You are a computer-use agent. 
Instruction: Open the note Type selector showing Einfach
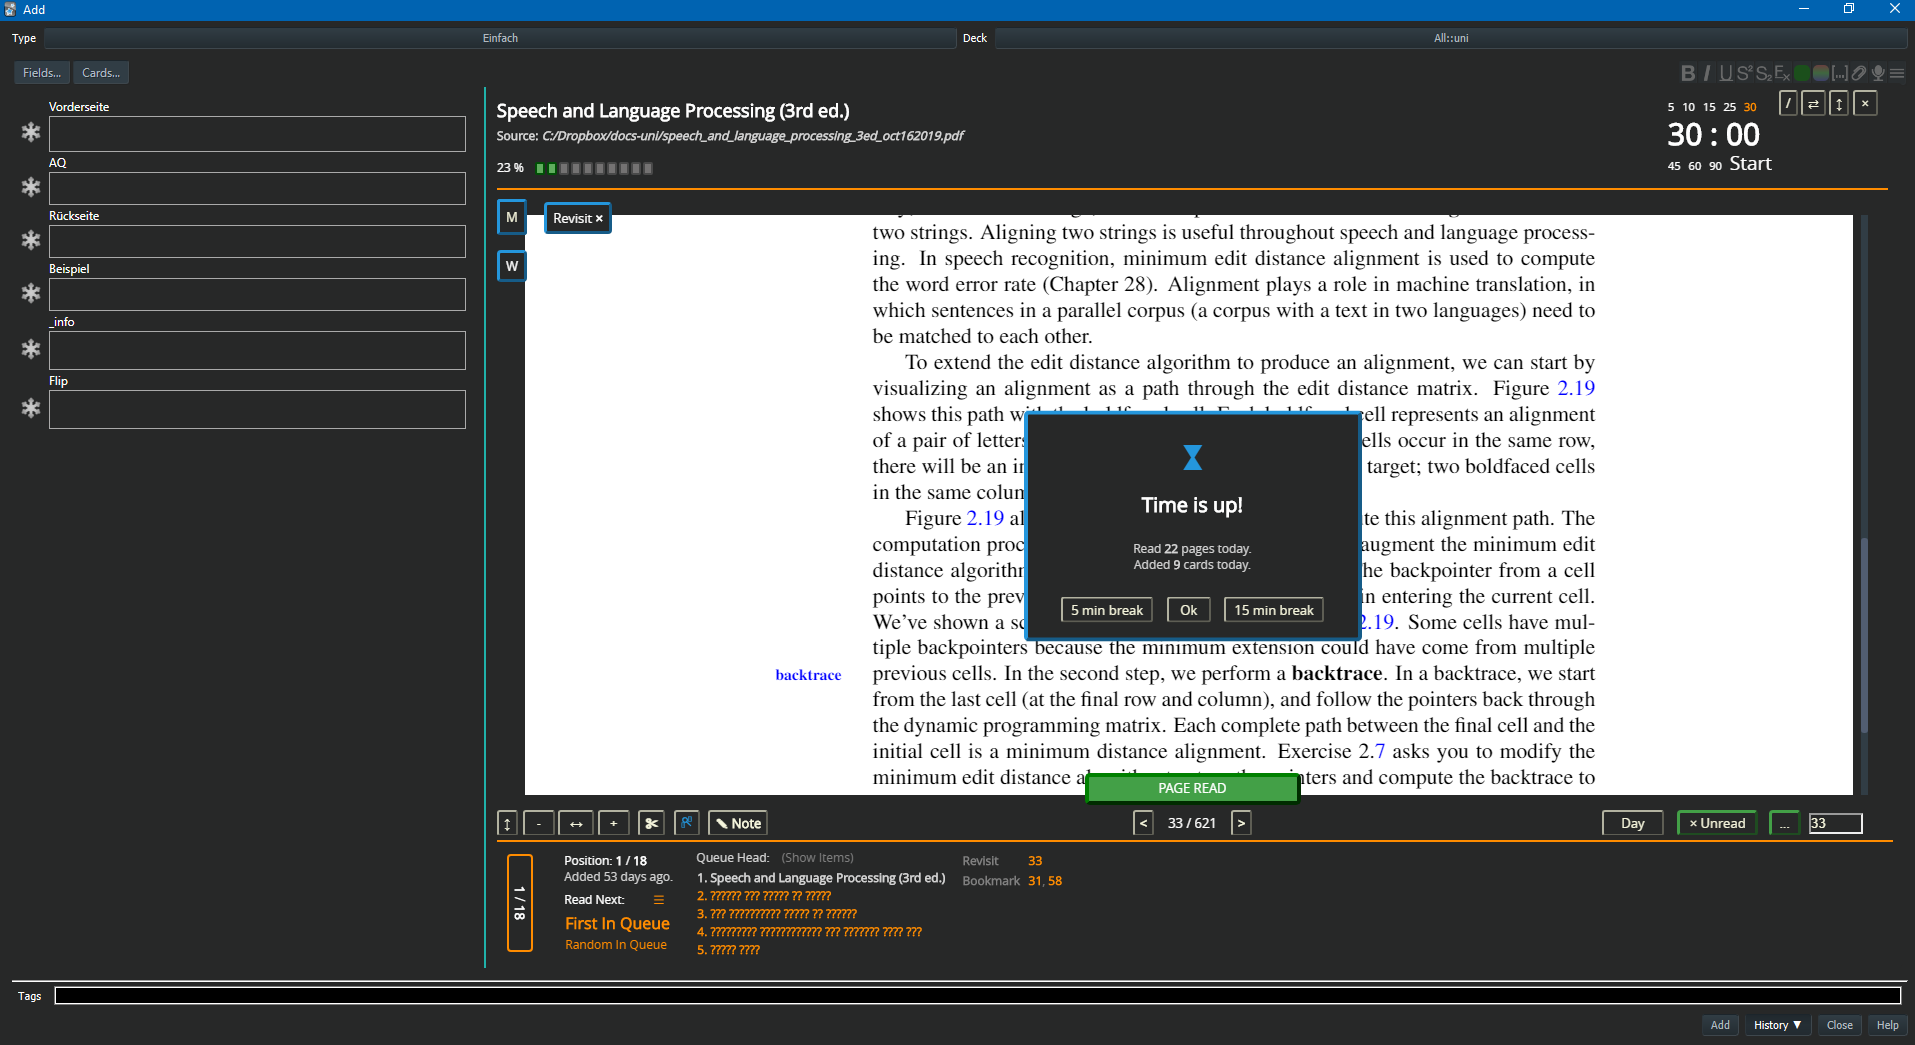[500, 38]
